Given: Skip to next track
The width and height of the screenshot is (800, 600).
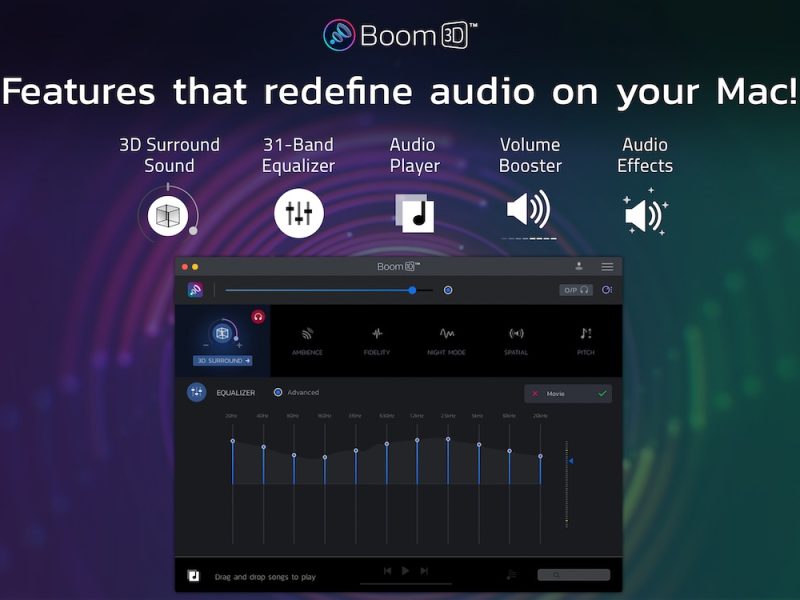Looking at the screenshot, I should (424, 570).
